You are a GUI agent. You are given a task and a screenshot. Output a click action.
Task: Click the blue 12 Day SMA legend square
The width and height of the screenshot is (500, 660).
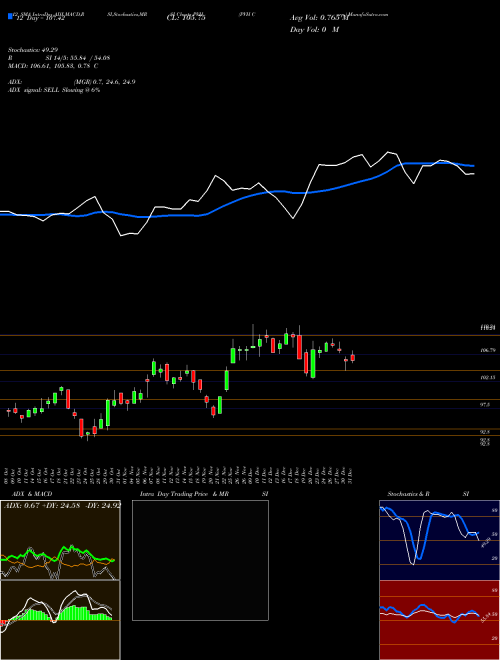[x=10, y=16]
